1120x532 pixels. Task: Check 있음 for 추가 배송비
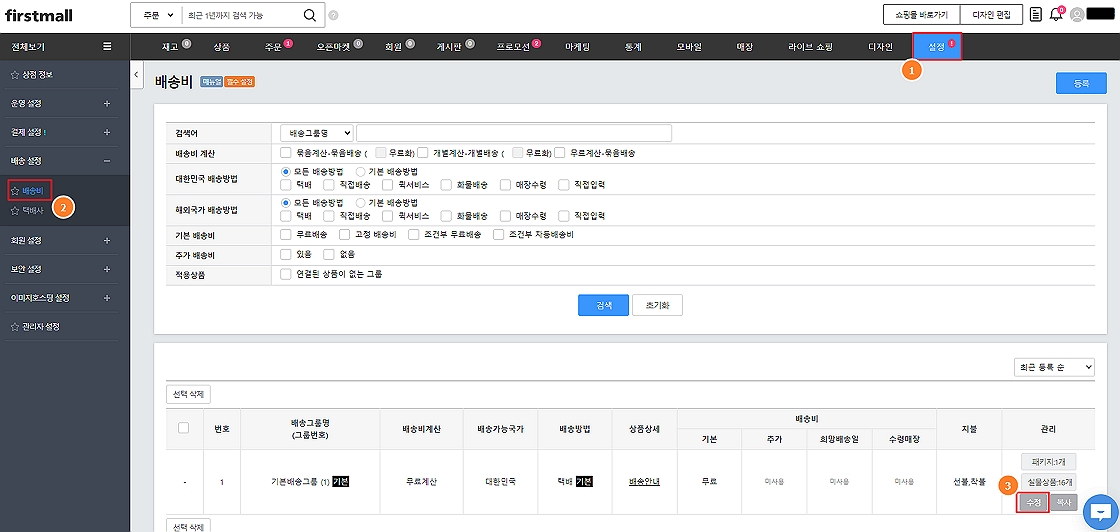(286, 254)
